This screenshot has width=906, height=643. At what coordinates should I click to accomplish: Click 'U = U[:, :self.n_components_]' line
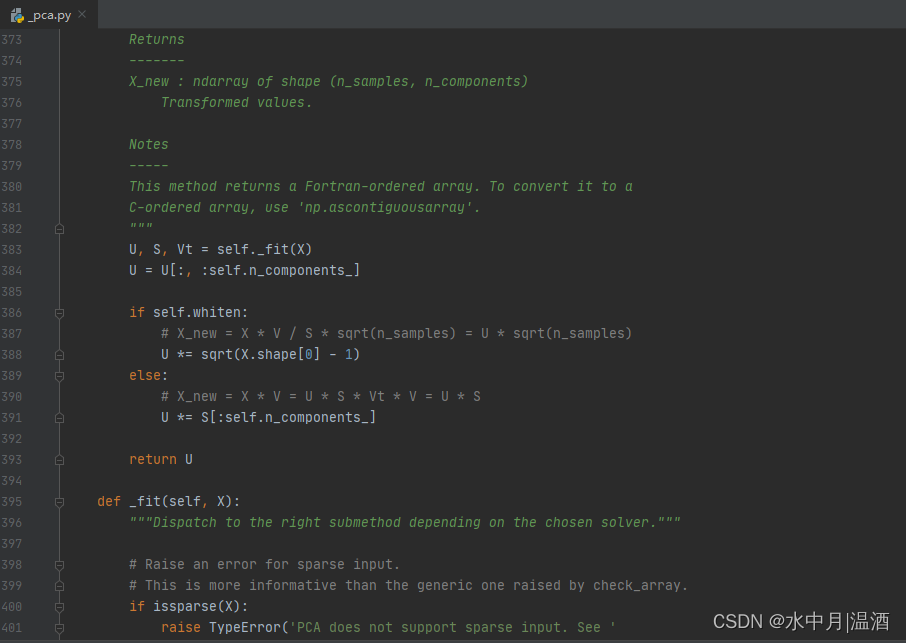(244, 270)
